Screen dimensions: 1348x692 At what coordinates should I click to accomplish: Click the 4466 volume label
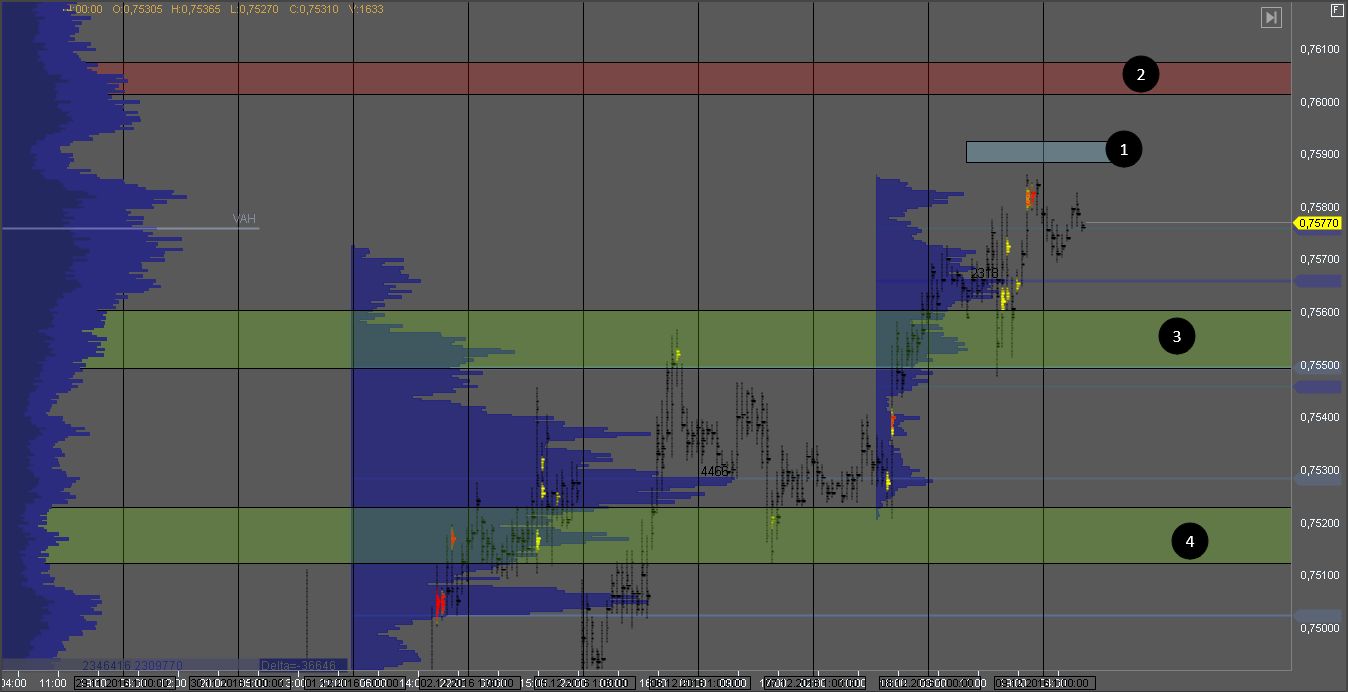click(x=714, y=471)
